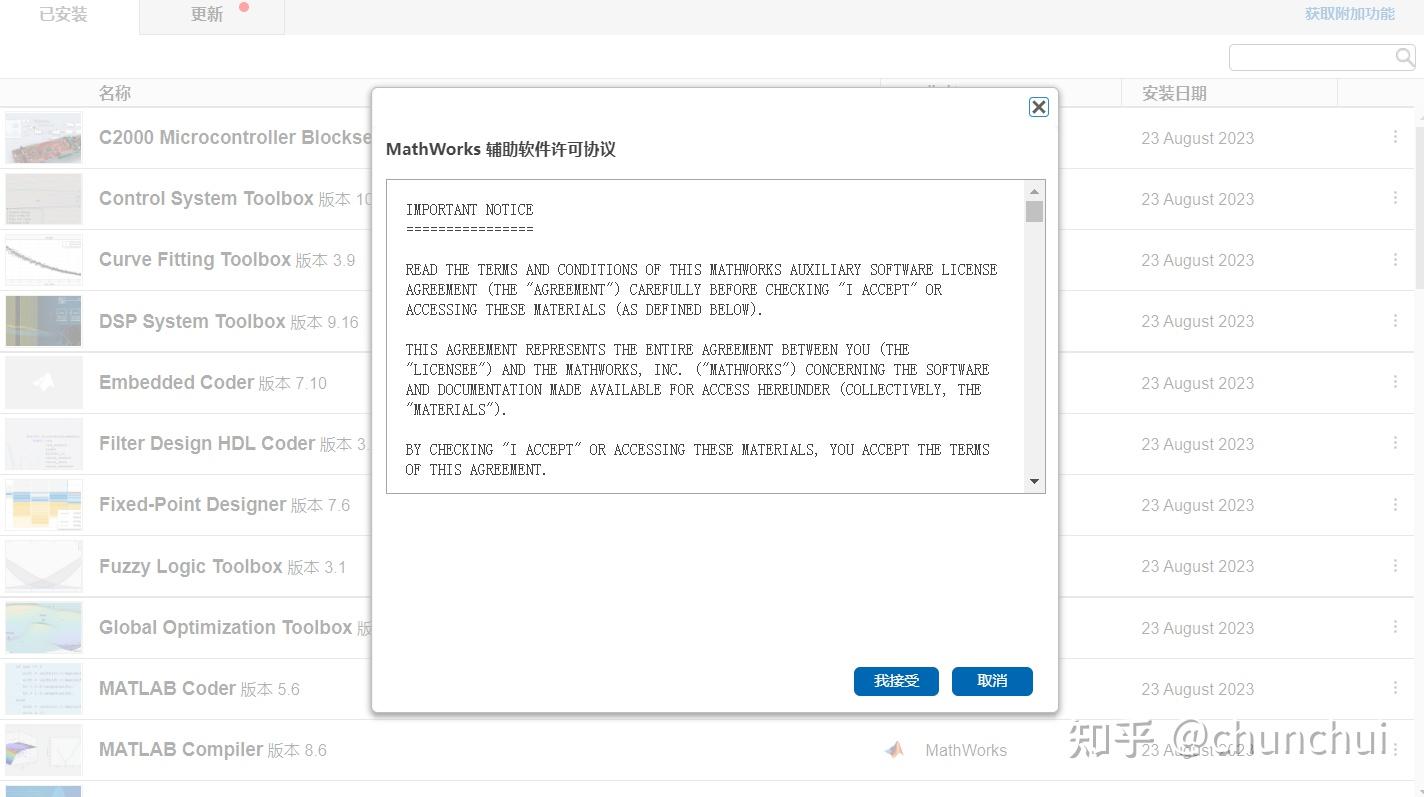Screen dimensions: 1424x797
Task: Click the search magnifier icon
Action: coord(1406,57)
